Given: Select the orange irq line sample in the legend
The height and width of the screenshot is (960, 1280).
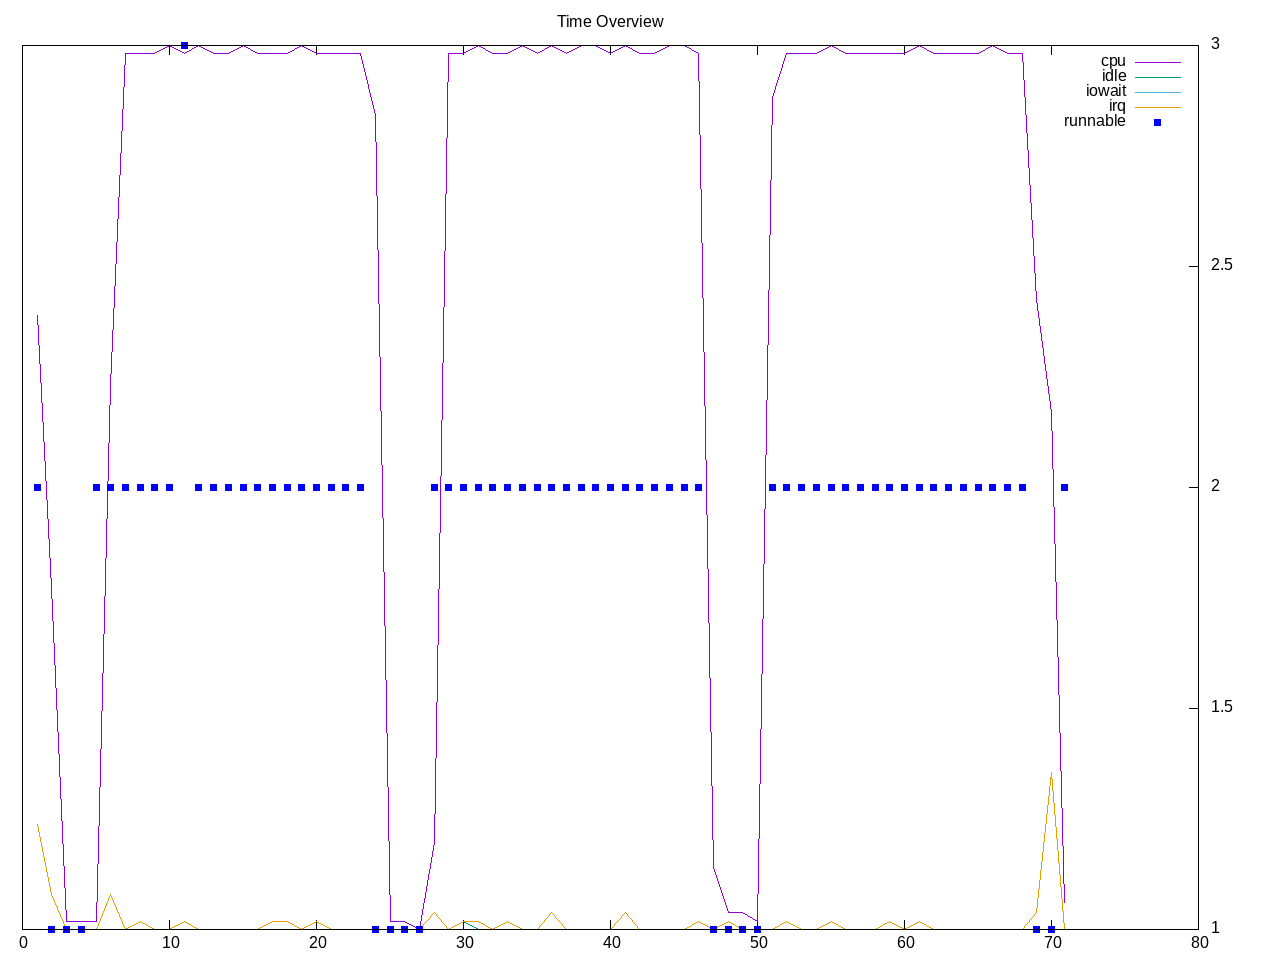Looking at the screenshot, I should click(x=1157, y=107).
